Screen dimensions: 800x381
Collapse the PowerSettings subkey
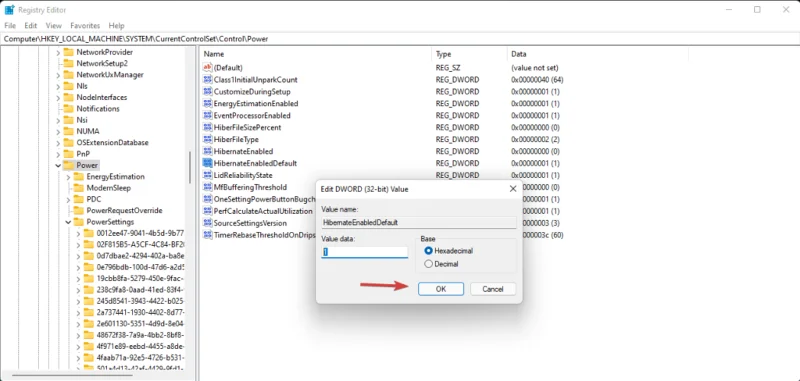click(68, 222)
